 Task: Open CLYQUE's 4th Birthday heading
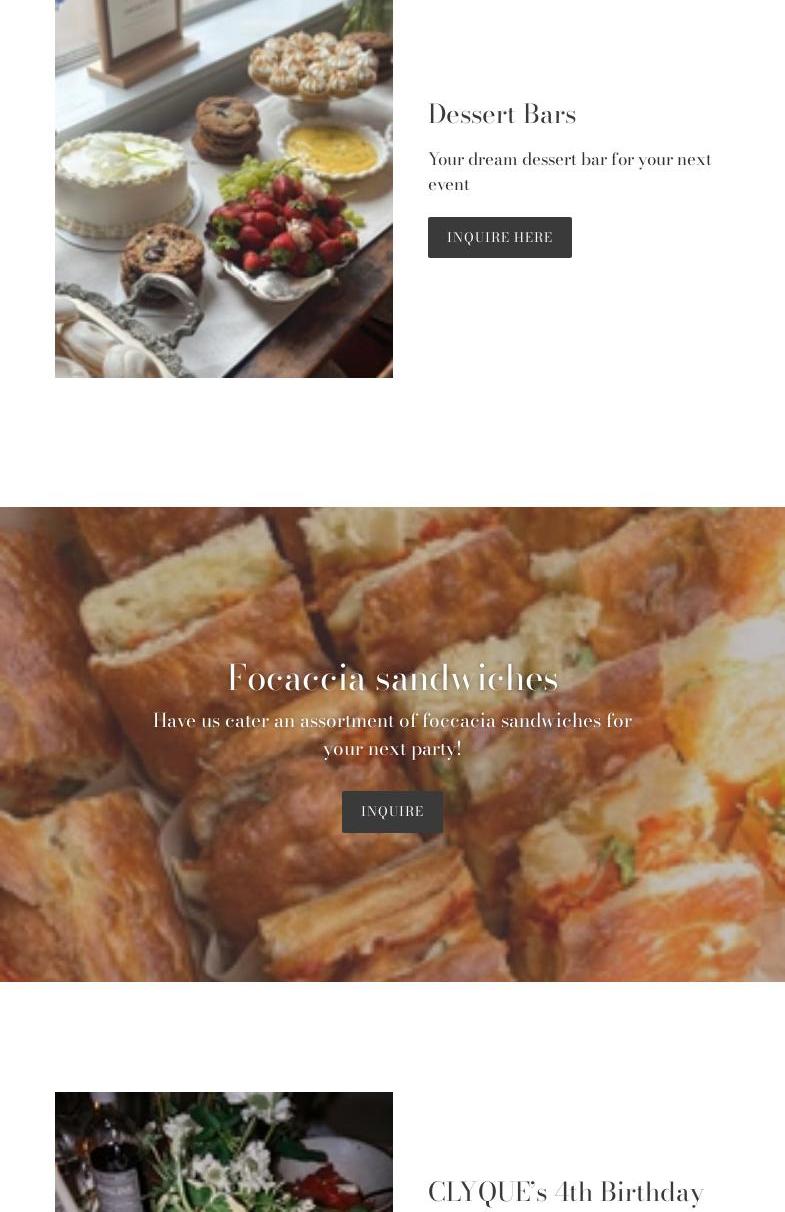(566, 1192)
